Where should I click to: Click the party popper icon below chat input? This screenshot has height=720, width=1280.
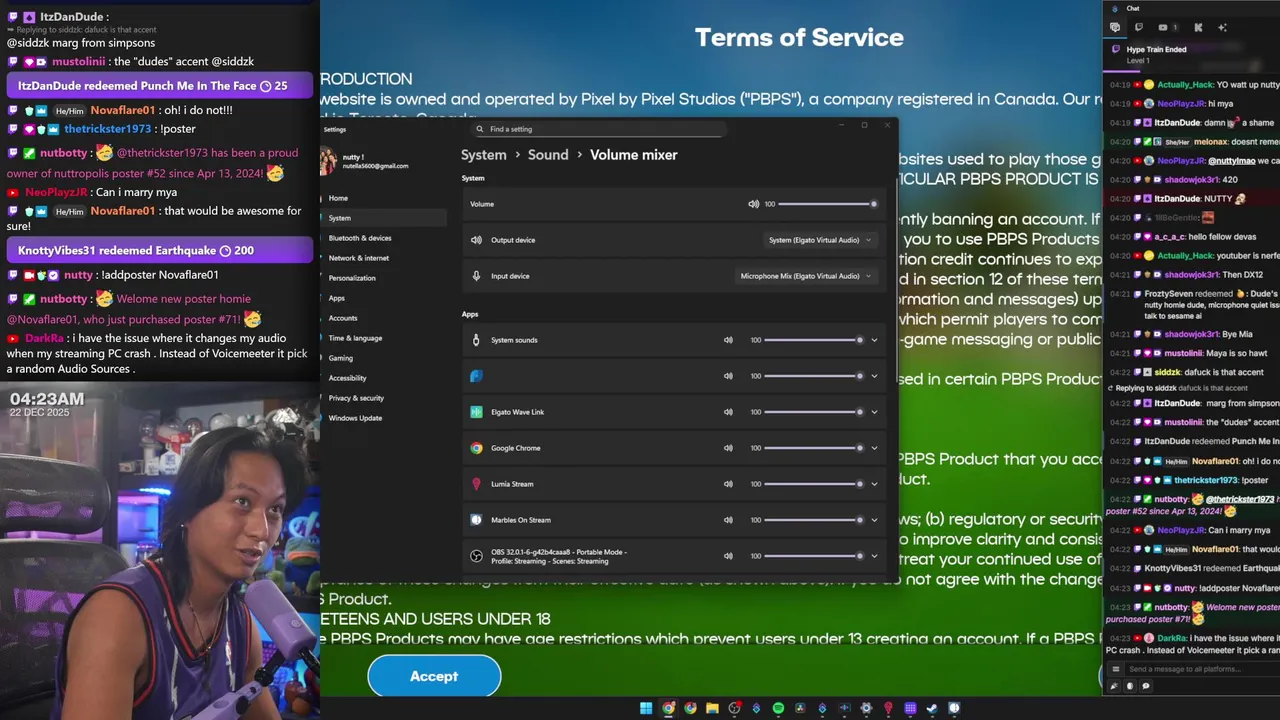pos(1114,686)
